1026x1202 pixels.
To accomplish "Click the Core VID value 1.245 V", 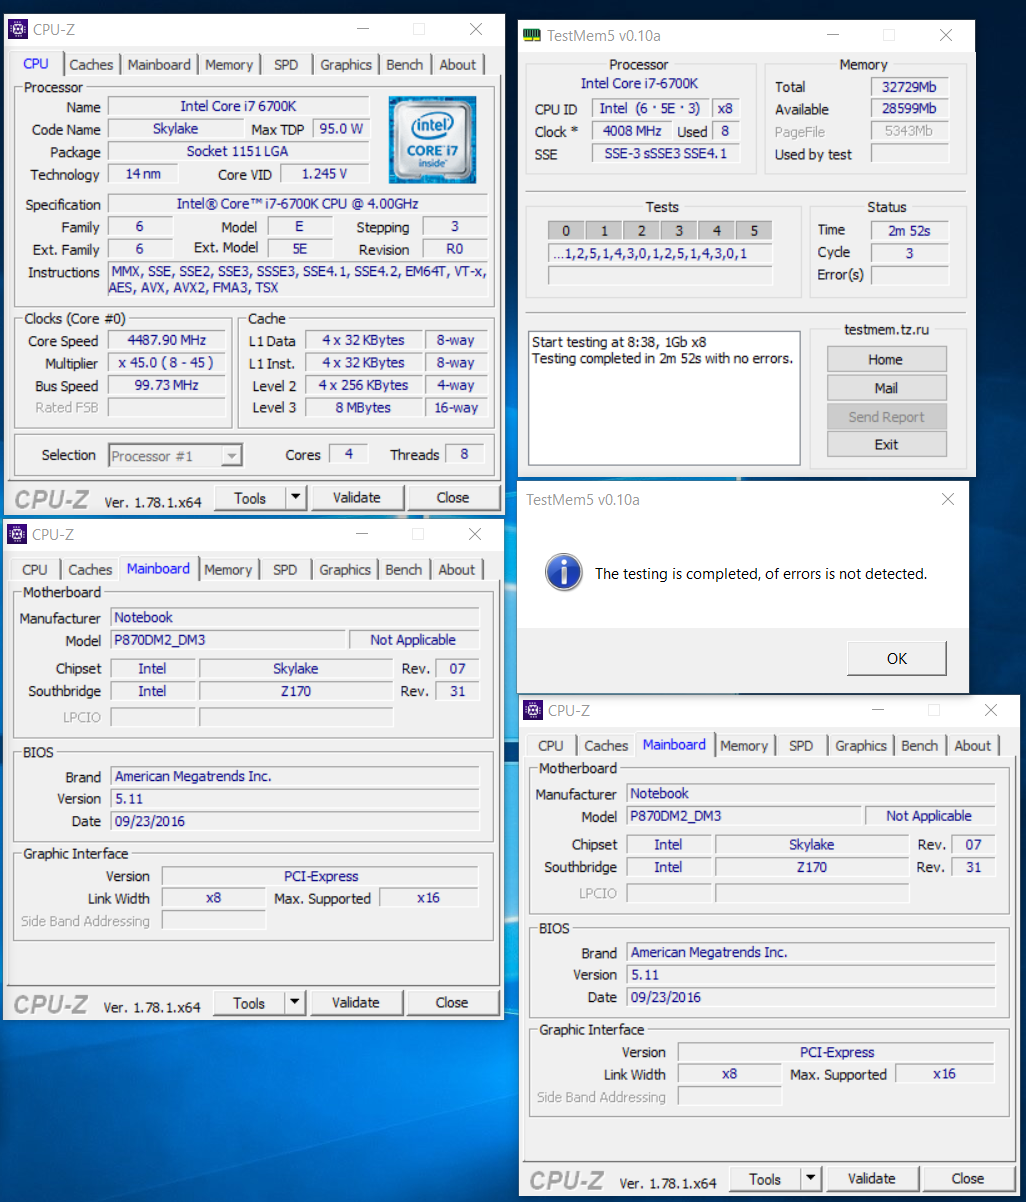I will (325, 174).
